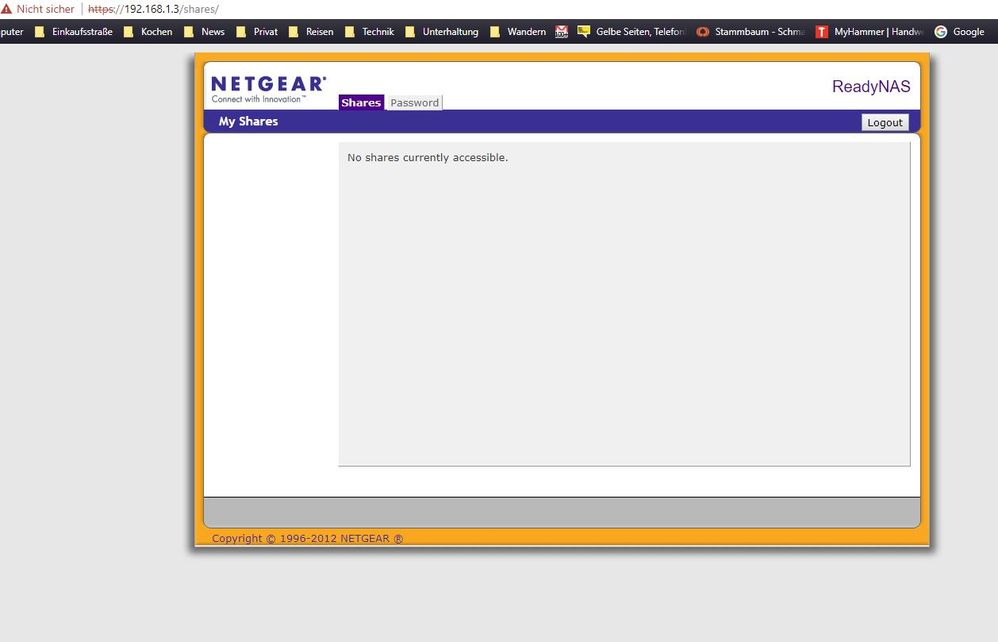This screenshot has height=642, width=998.
Task: Open the Stammbaum bookmark
Action: coord(750,31)
